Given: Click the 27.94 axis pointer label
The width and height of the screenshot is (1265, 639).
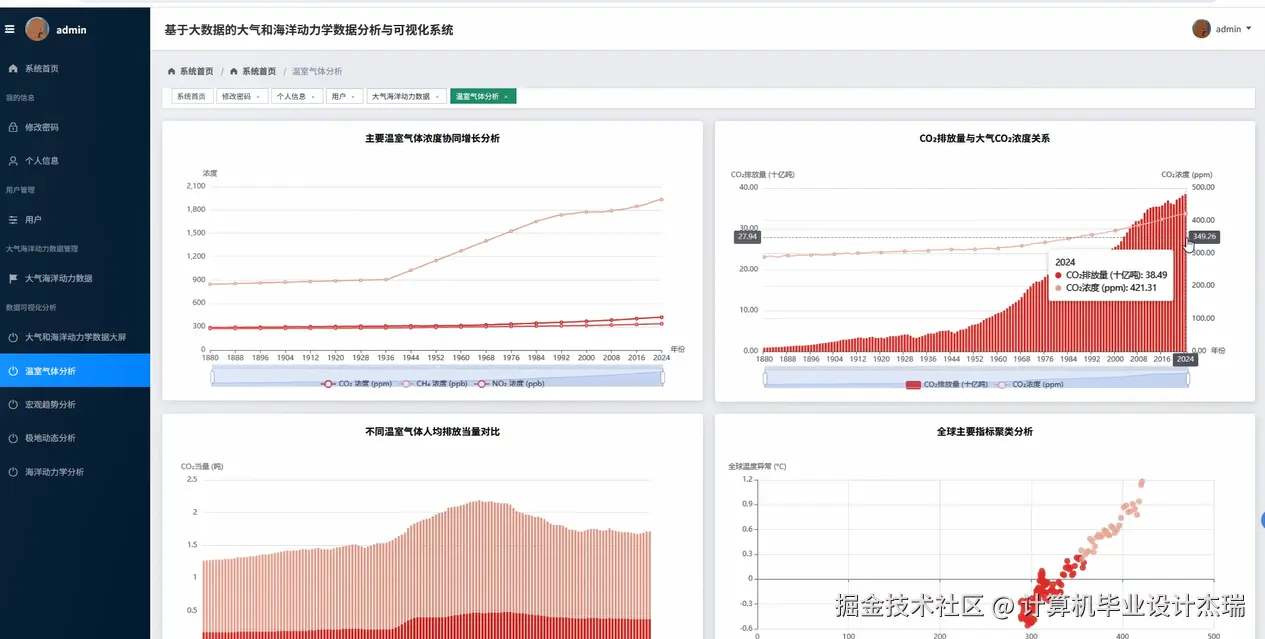Looking at the screenshot, I should 747,237.
